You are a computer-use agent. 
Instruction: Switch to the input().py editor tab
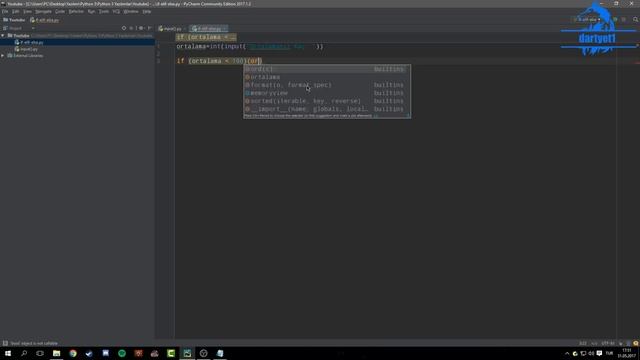171,29
